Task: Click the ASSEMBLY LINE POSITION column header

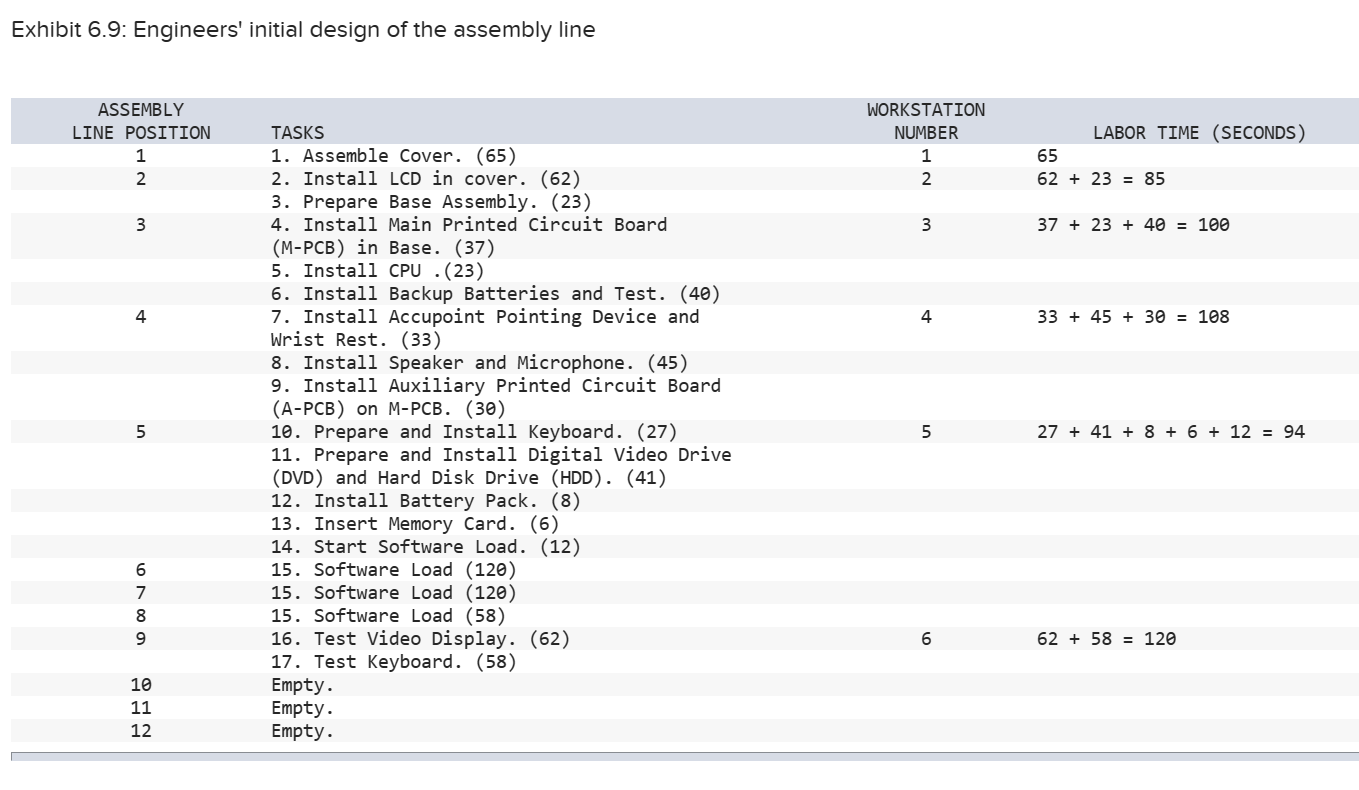Action: pos(141,121)
